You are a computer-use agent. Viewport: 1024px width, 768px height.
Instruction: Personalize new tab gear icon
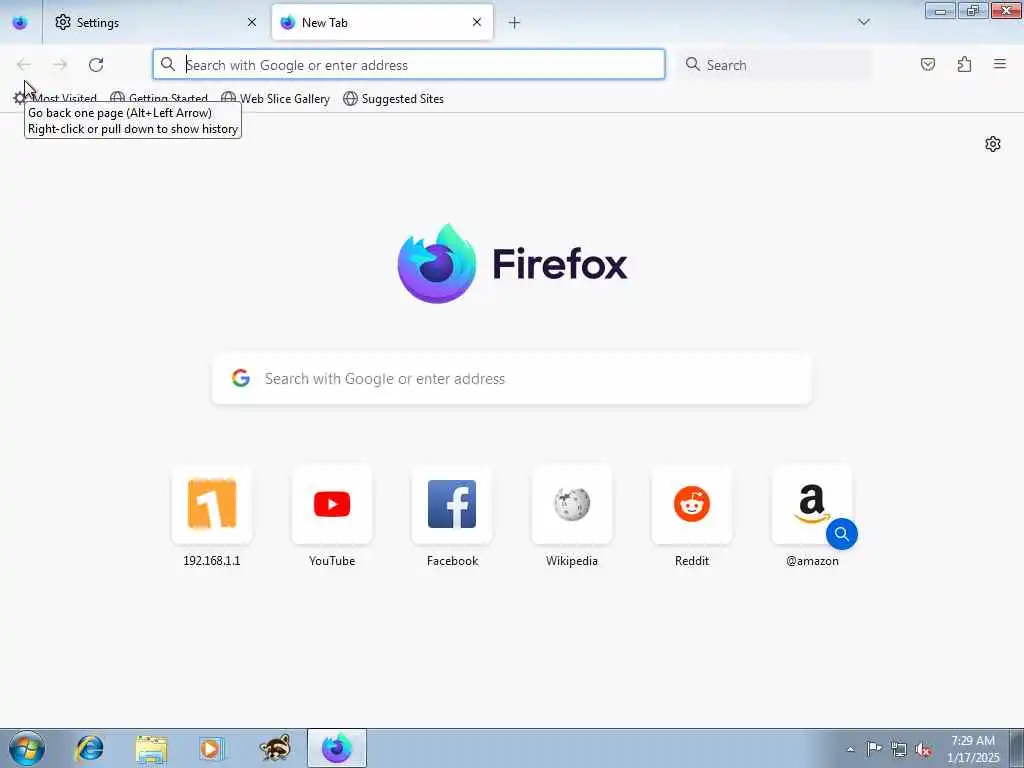click(x=993, y=144)
